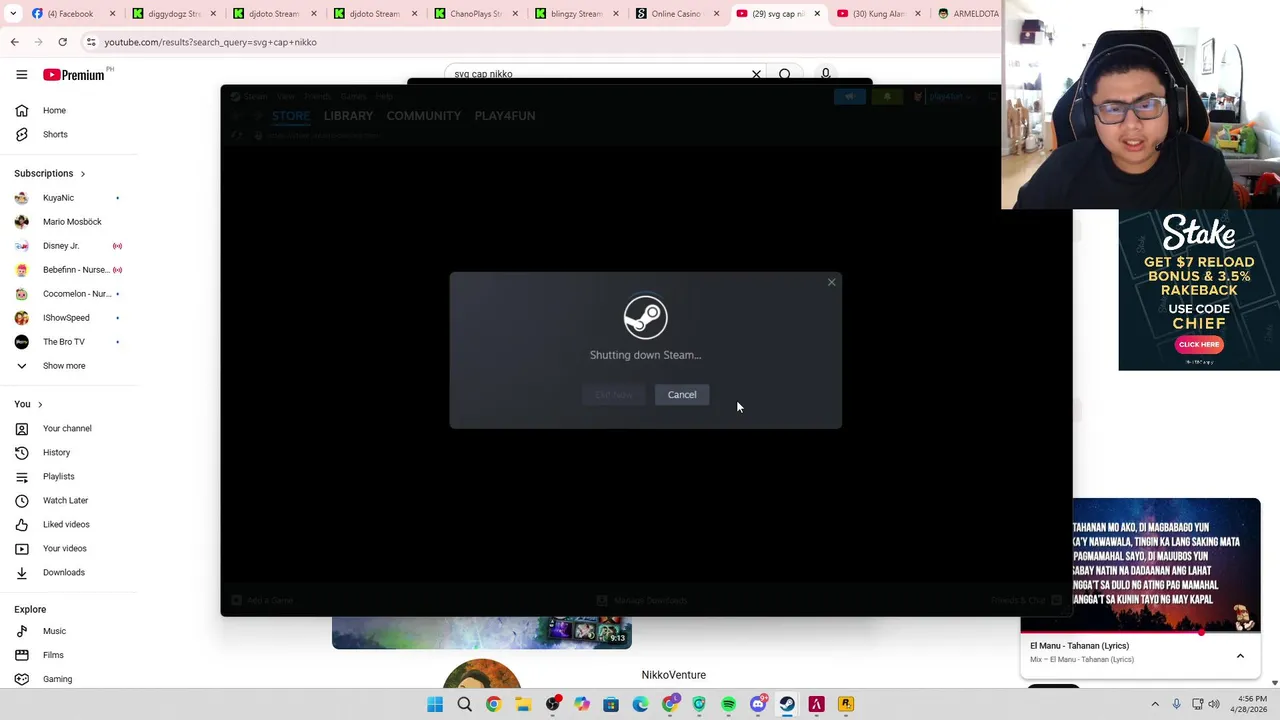Viewport: 1280px width, 720px height.
Task: Switch to the ChanoPlays tab
Action: 475,14
